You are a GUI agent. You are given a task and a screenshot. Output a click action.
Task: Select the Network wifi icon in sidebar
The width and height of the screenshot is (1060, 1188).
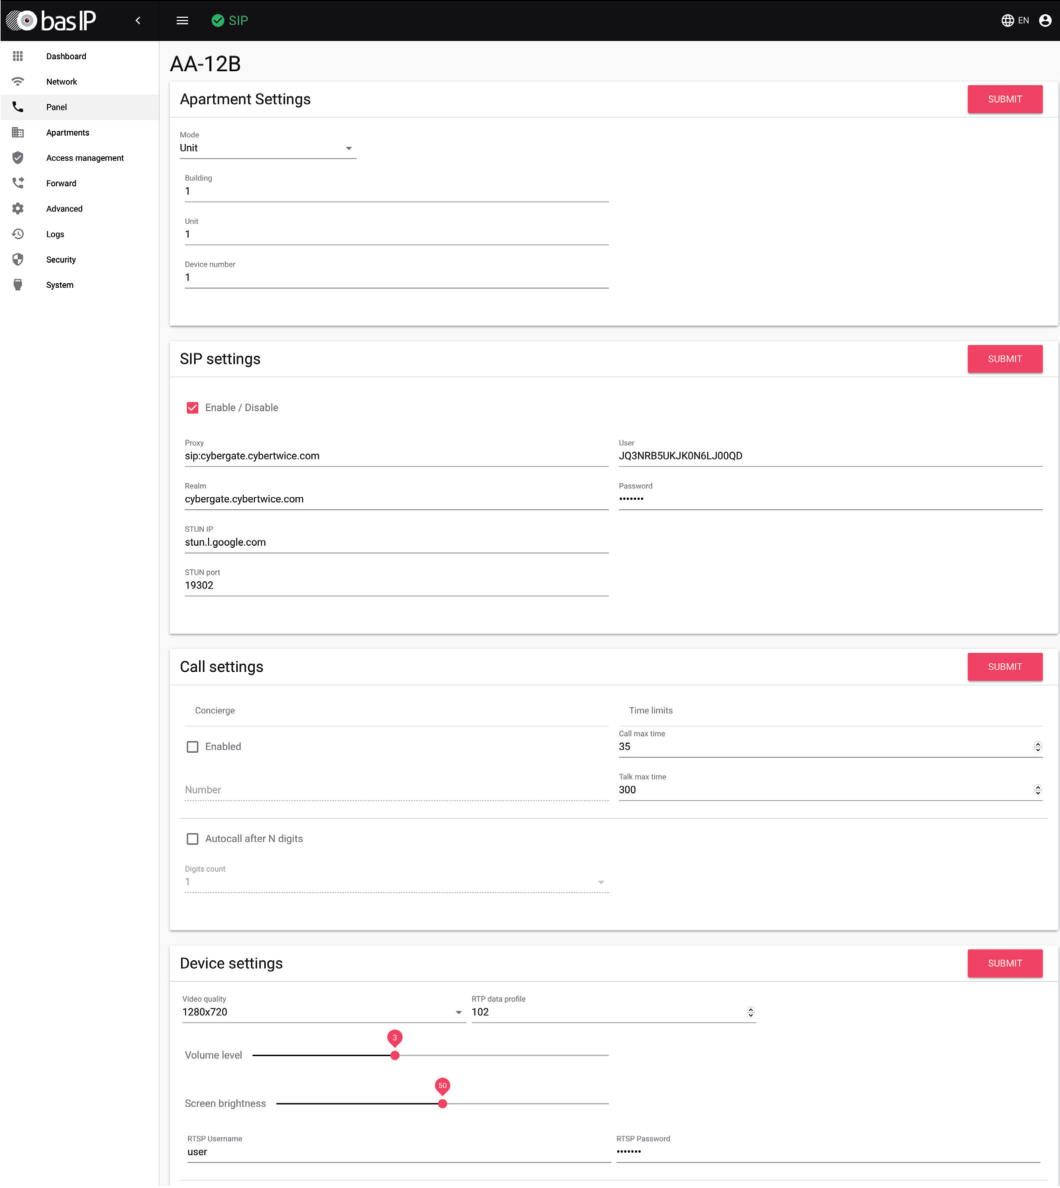click(x=16, y=81)
